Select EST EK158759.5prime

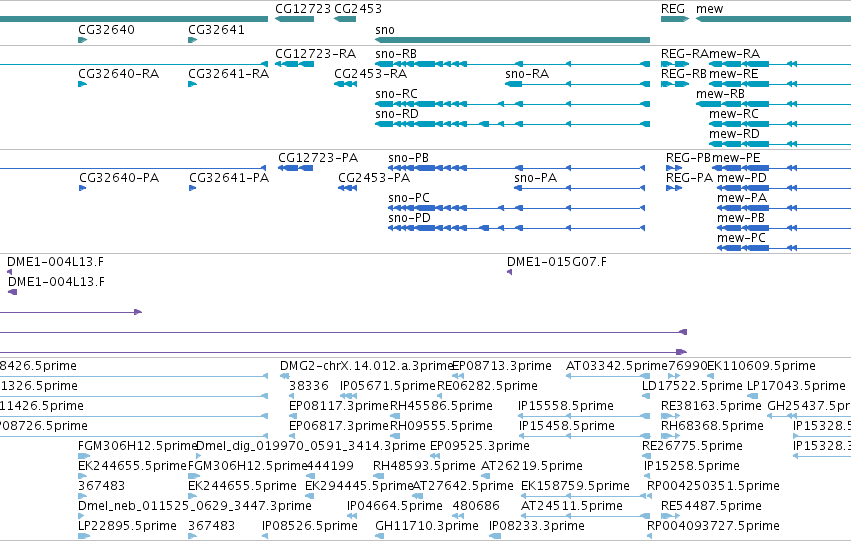pos(575,486)
